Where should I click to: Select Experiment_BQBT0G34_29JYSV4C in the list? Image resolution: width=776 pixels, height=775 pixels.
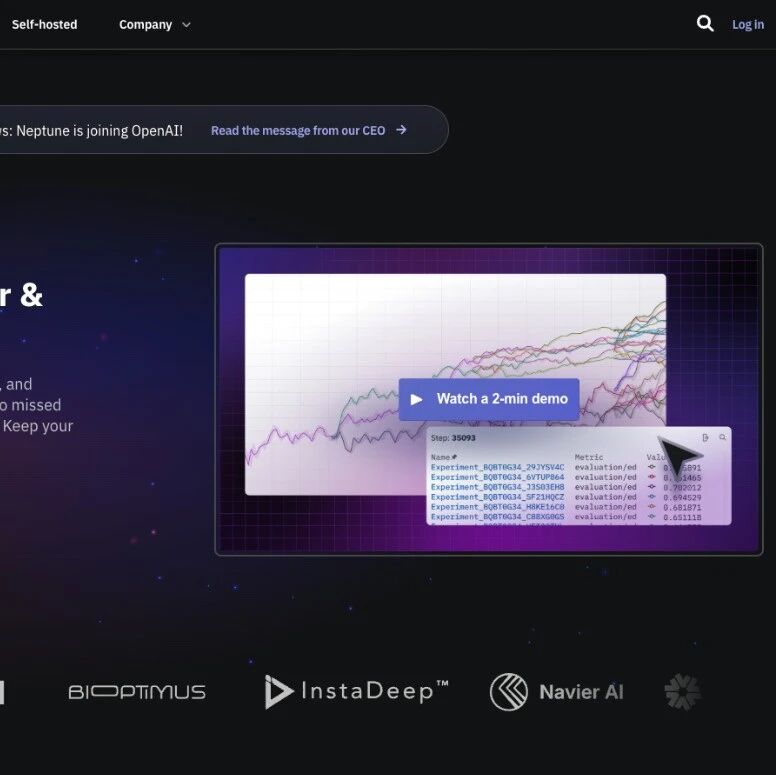[497, 467]
